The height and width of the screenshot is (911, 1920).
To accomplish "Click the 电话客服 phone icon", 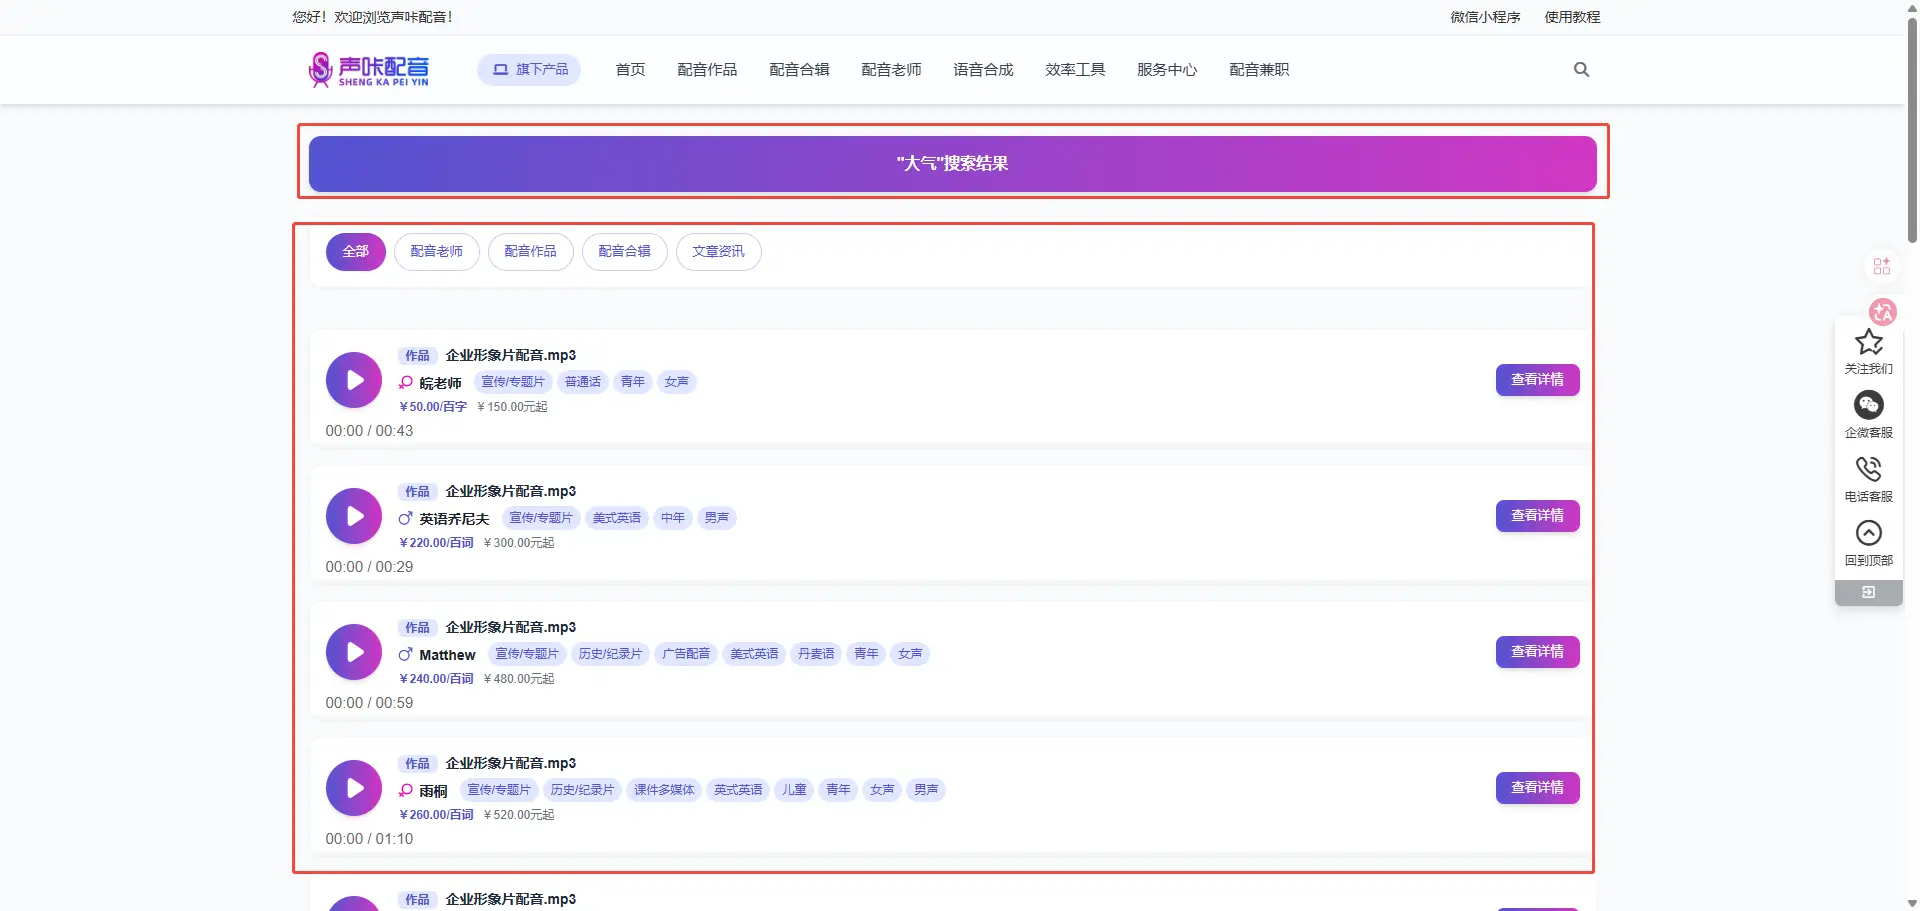I will pos(1868,469).
